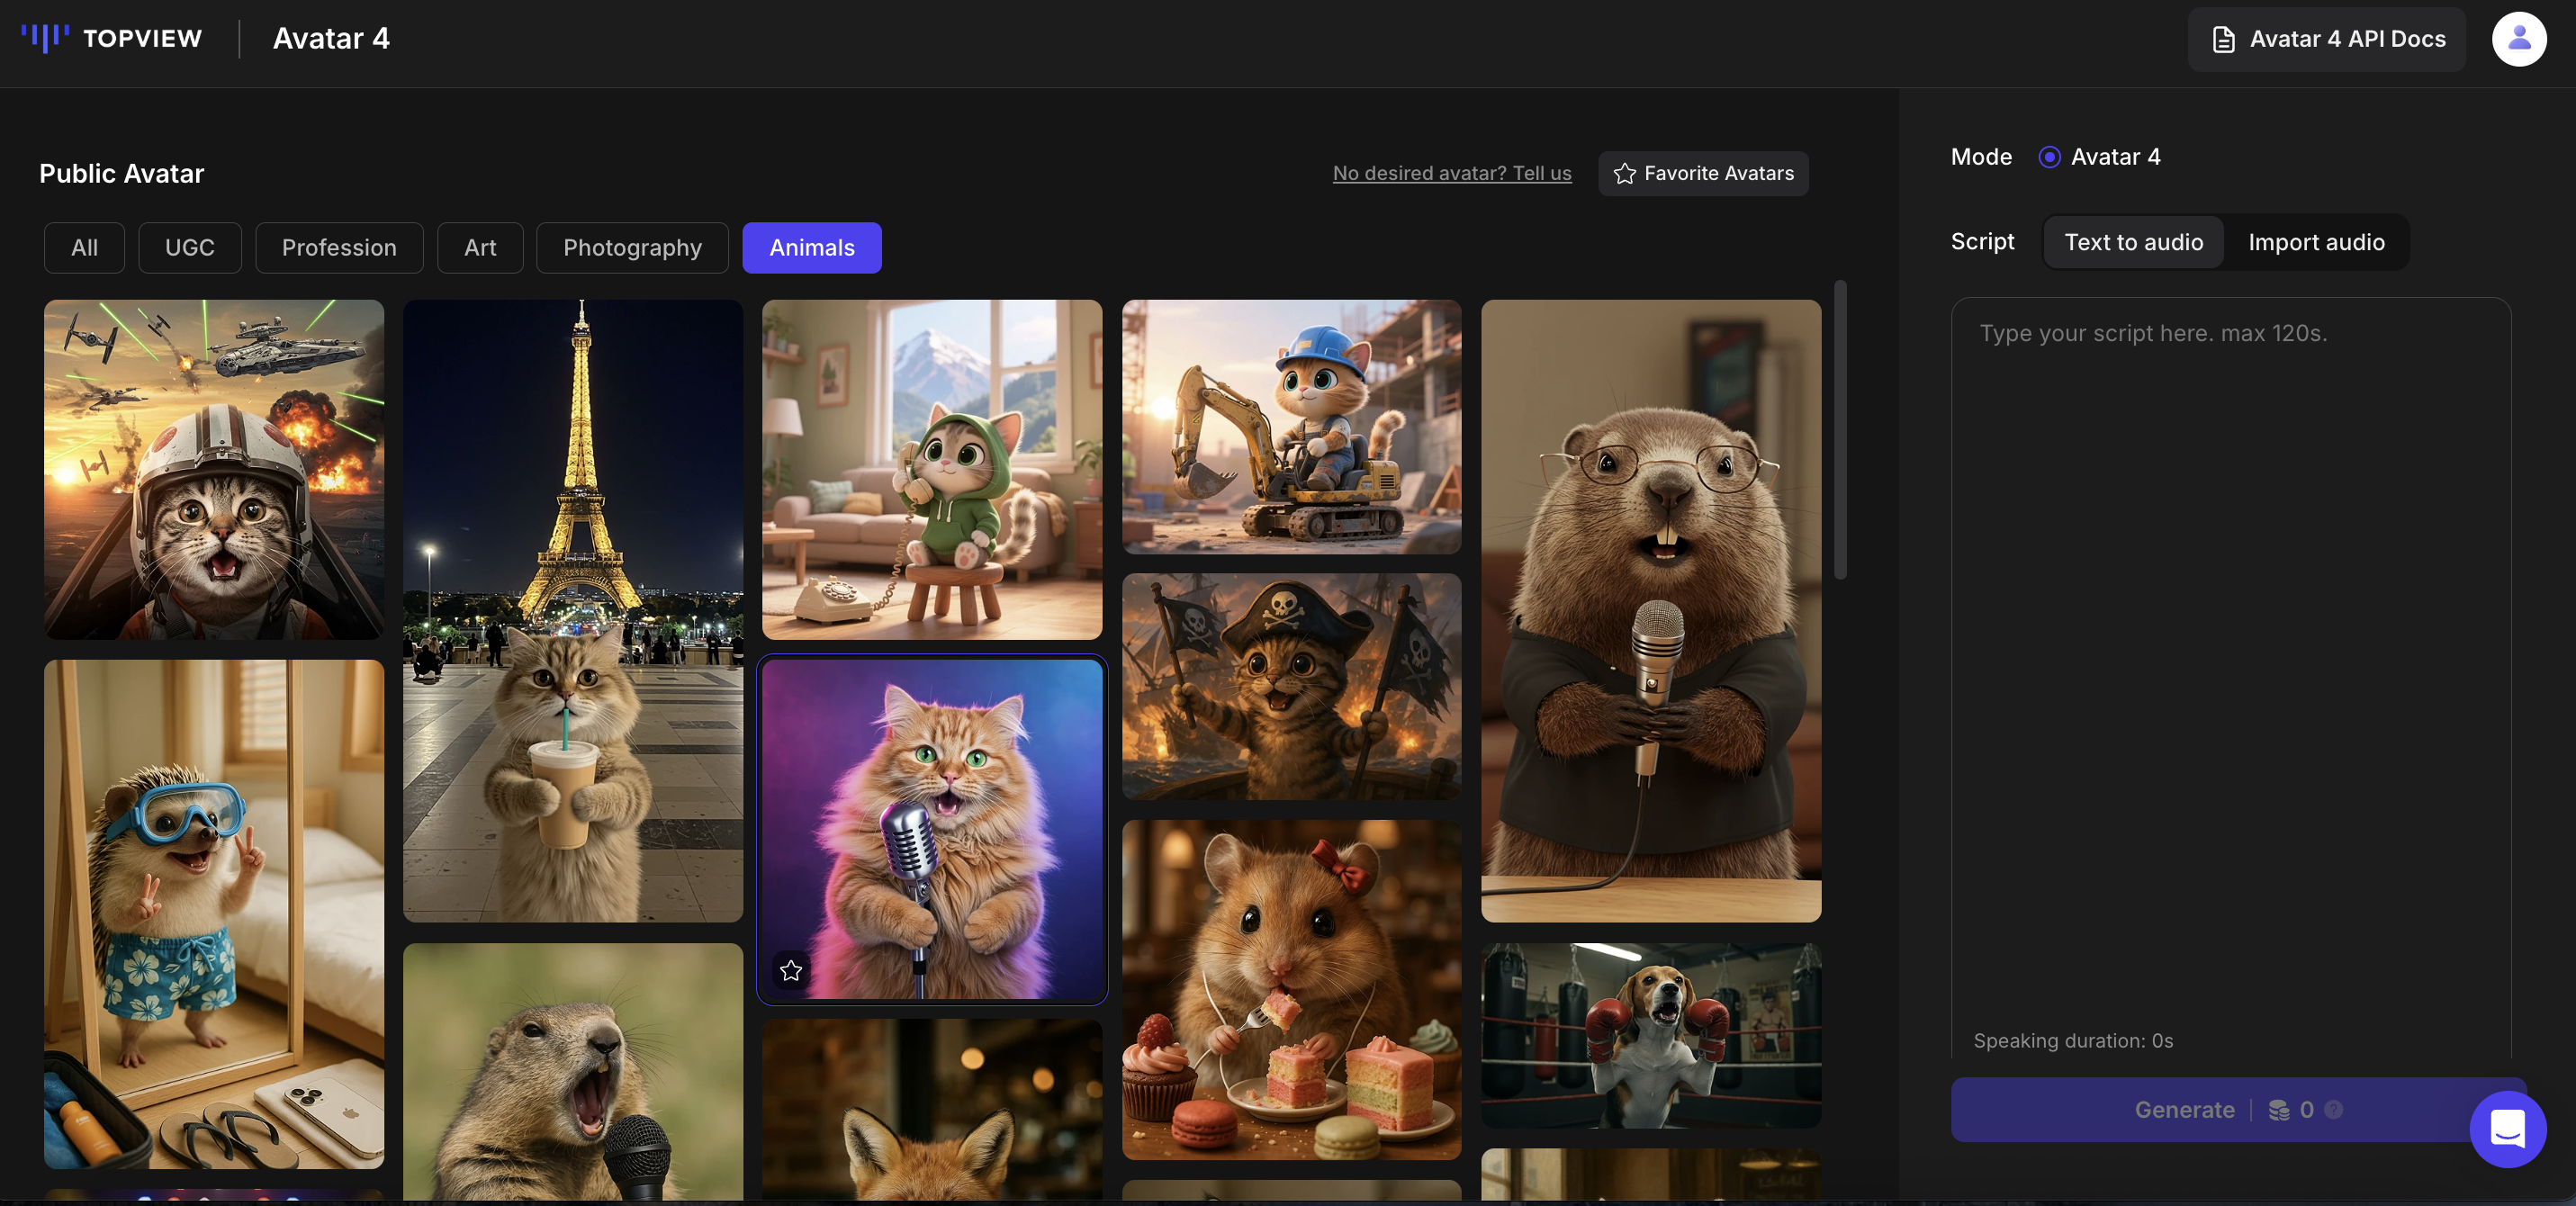Open No desired avatar? Tell us link
Image resolution: width=2576 pixels, height=1206 pixels.
pos(1451,173)
